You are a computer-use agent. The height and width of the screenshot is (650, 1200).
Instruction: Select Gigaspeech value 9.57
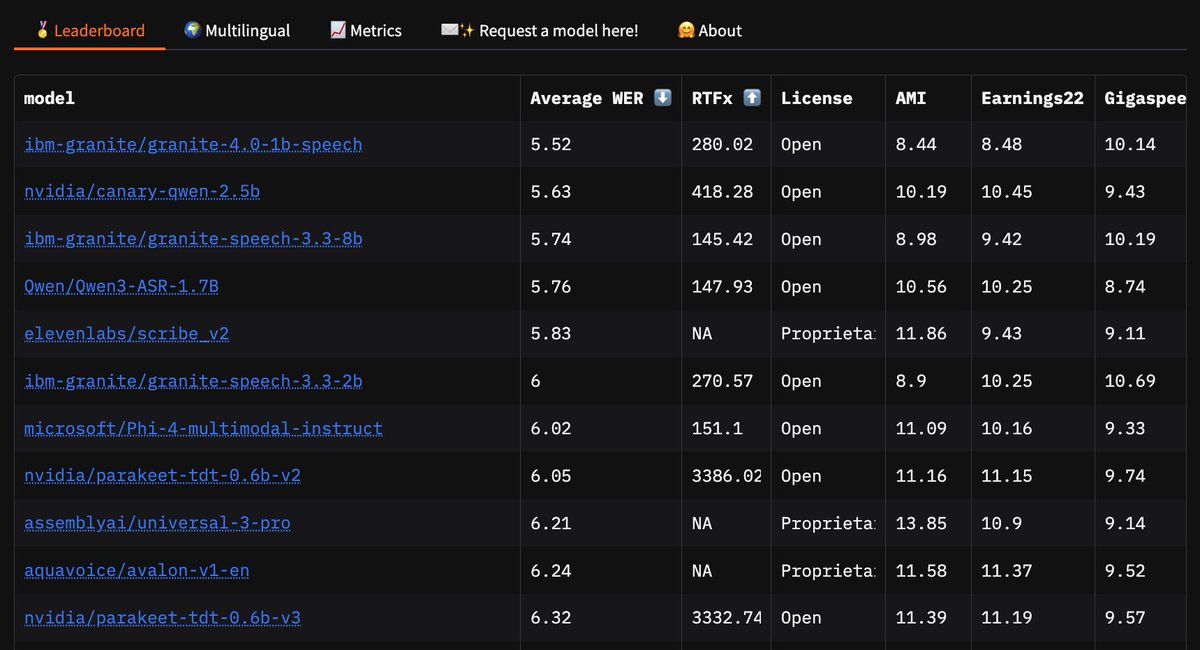coord(1125,618)
